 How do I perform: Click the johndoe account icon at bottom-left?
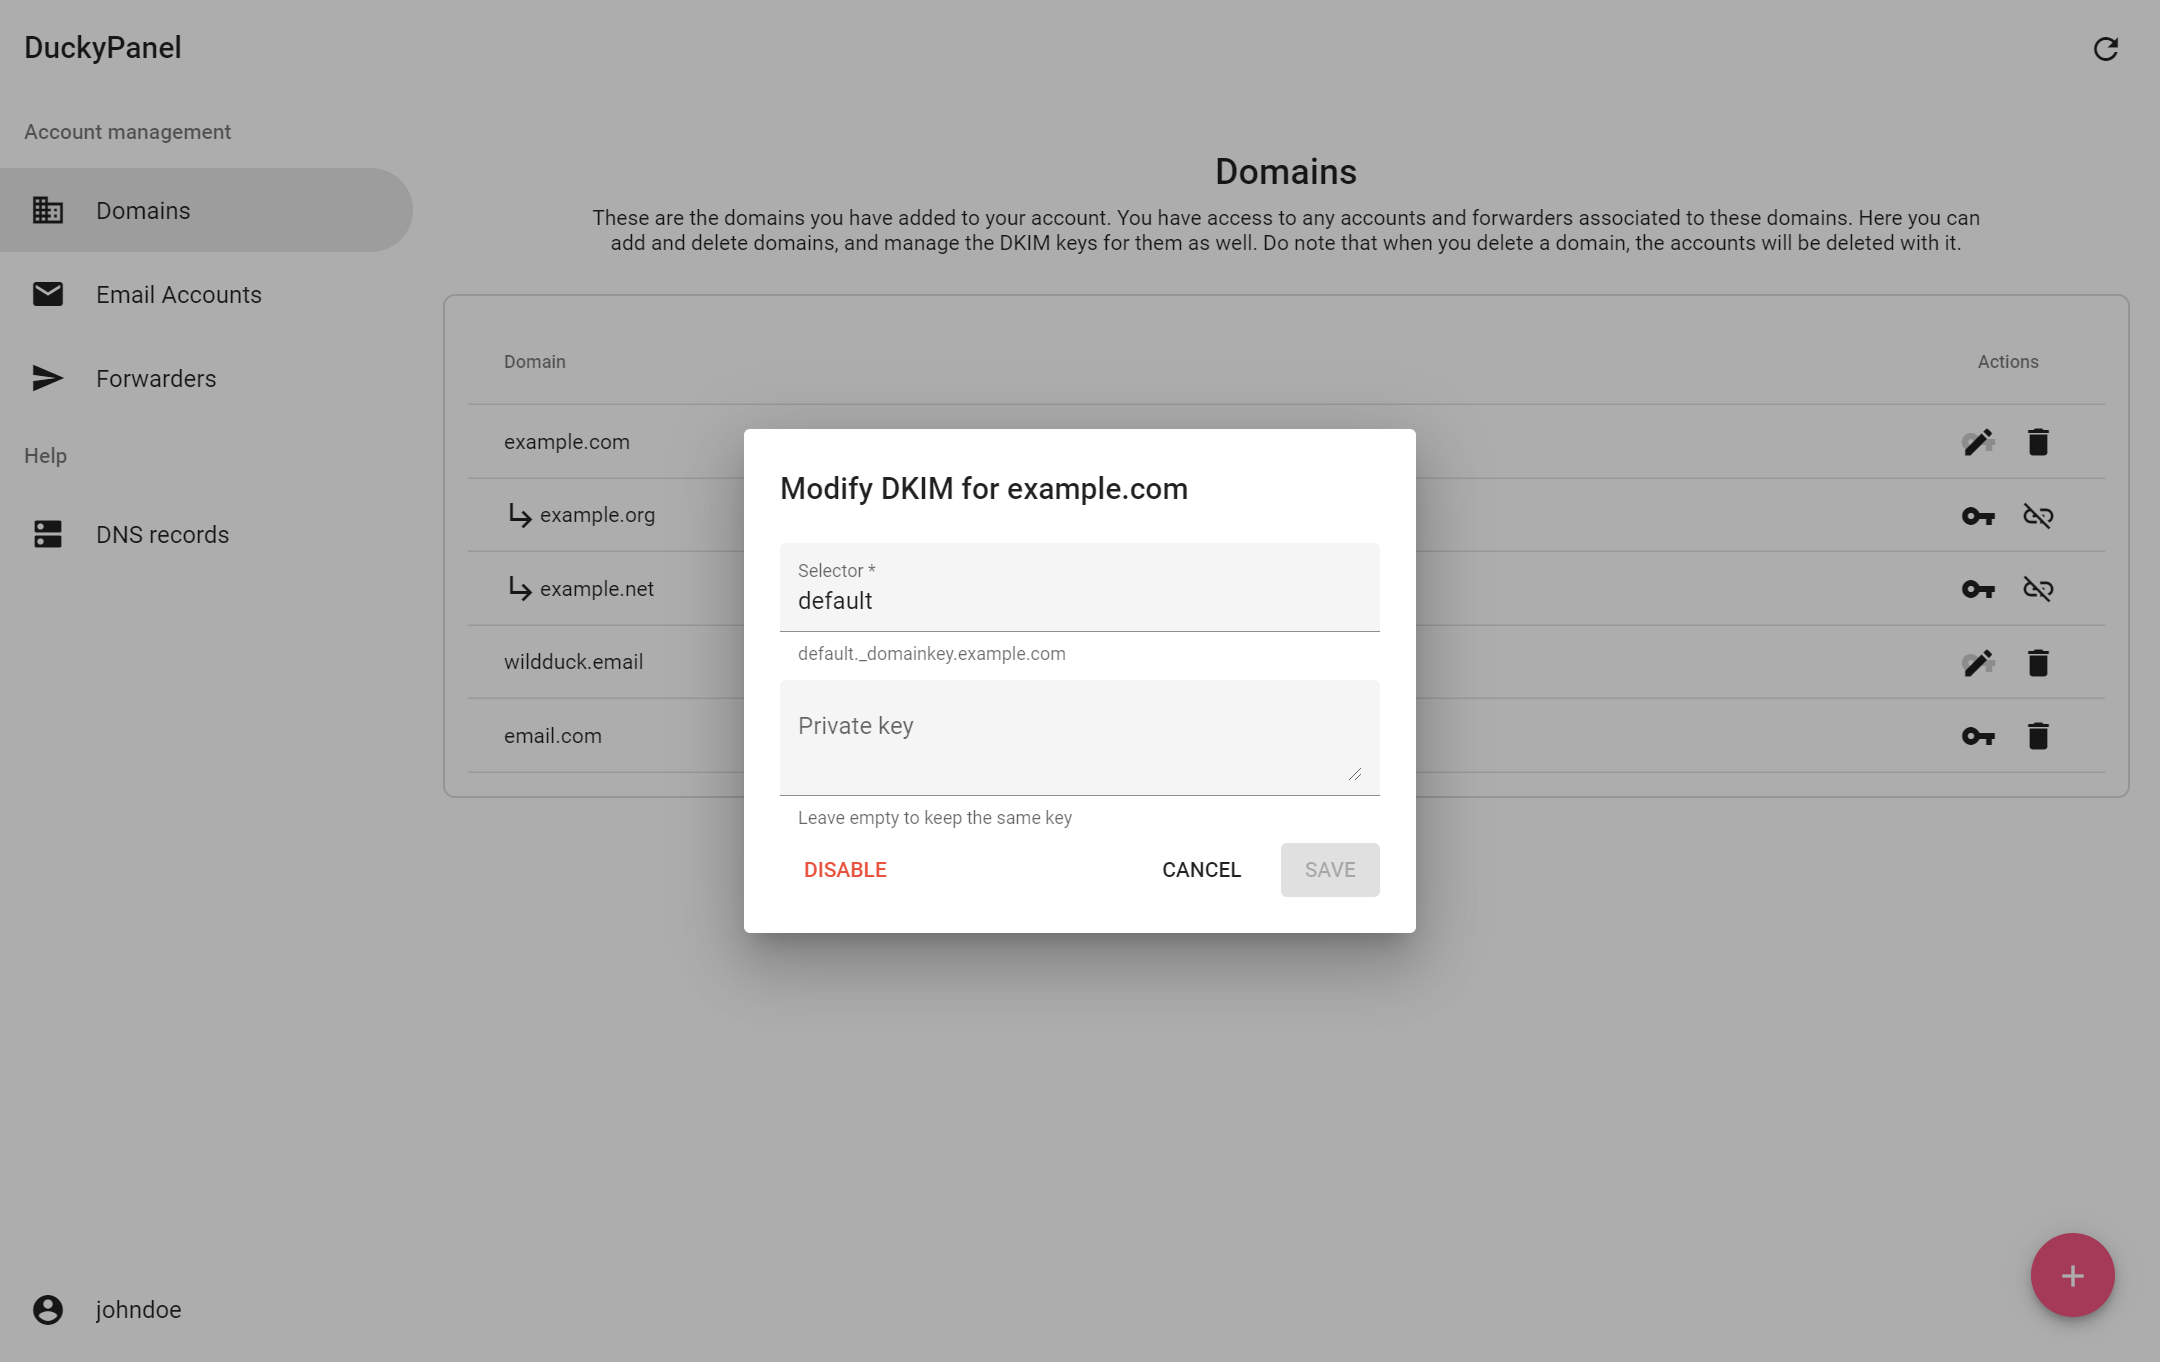pyautogui.click(x=49, y=1309)
